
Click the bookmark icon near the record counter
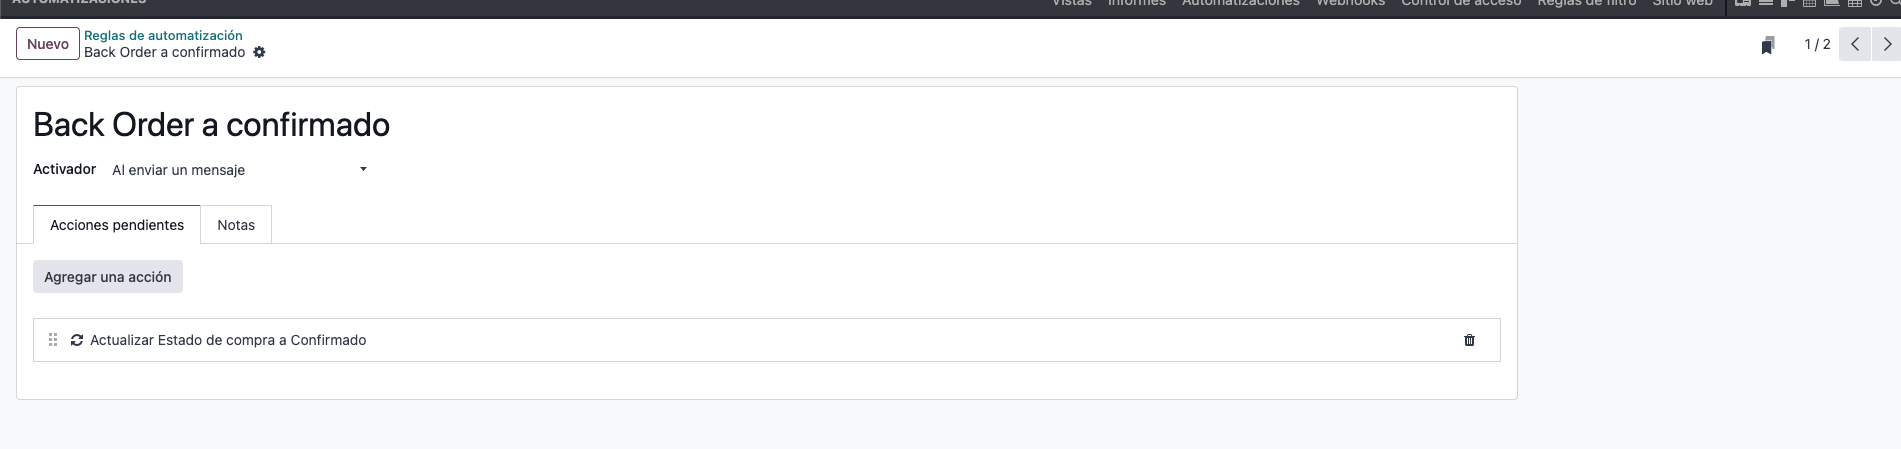point(1768,45)
